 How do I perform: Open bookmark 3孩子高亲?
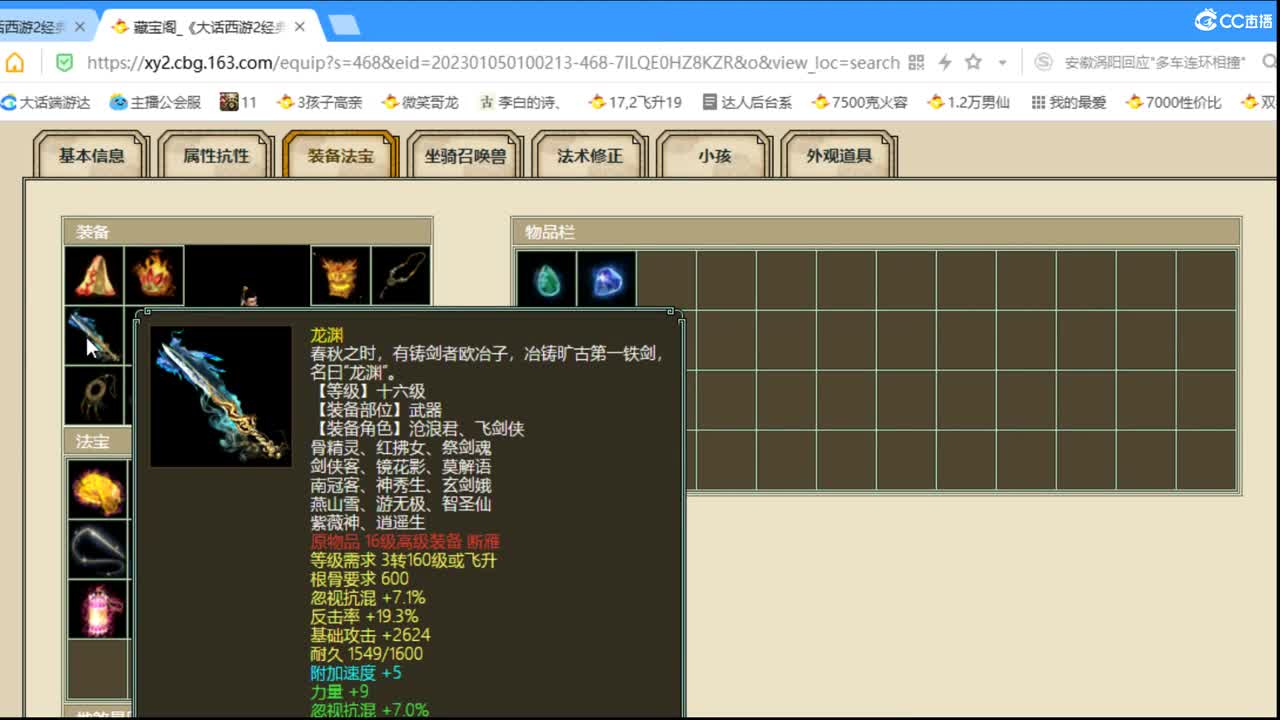pos(320,102)
